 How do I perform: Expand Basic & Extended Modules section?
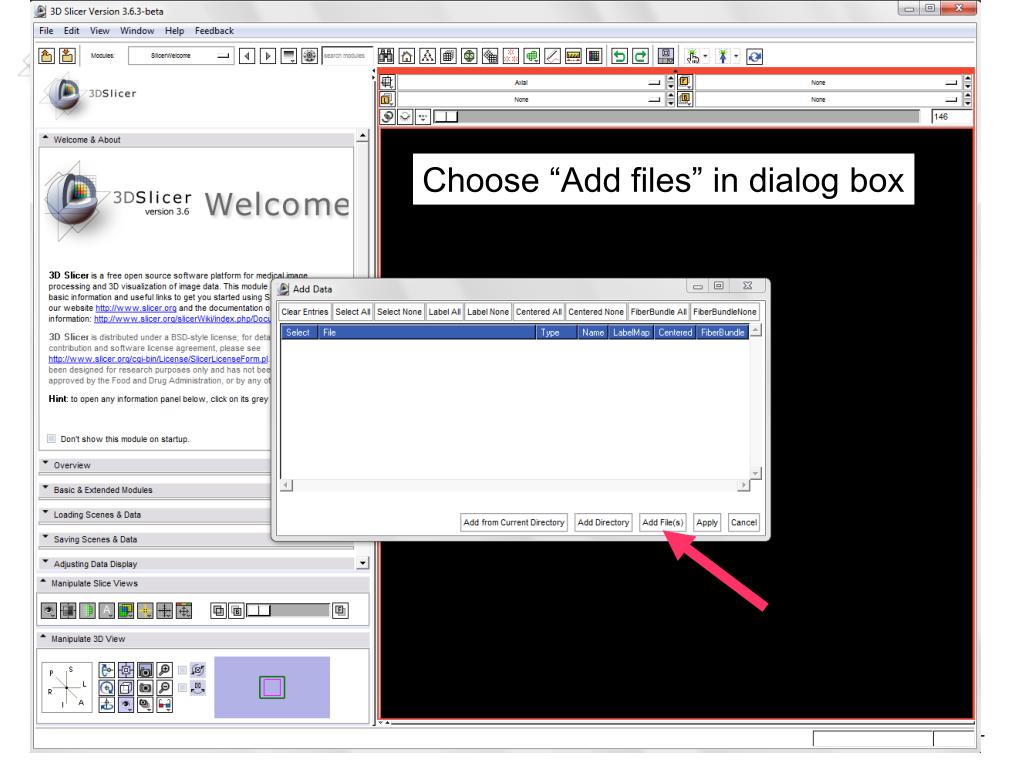(155, 490)
